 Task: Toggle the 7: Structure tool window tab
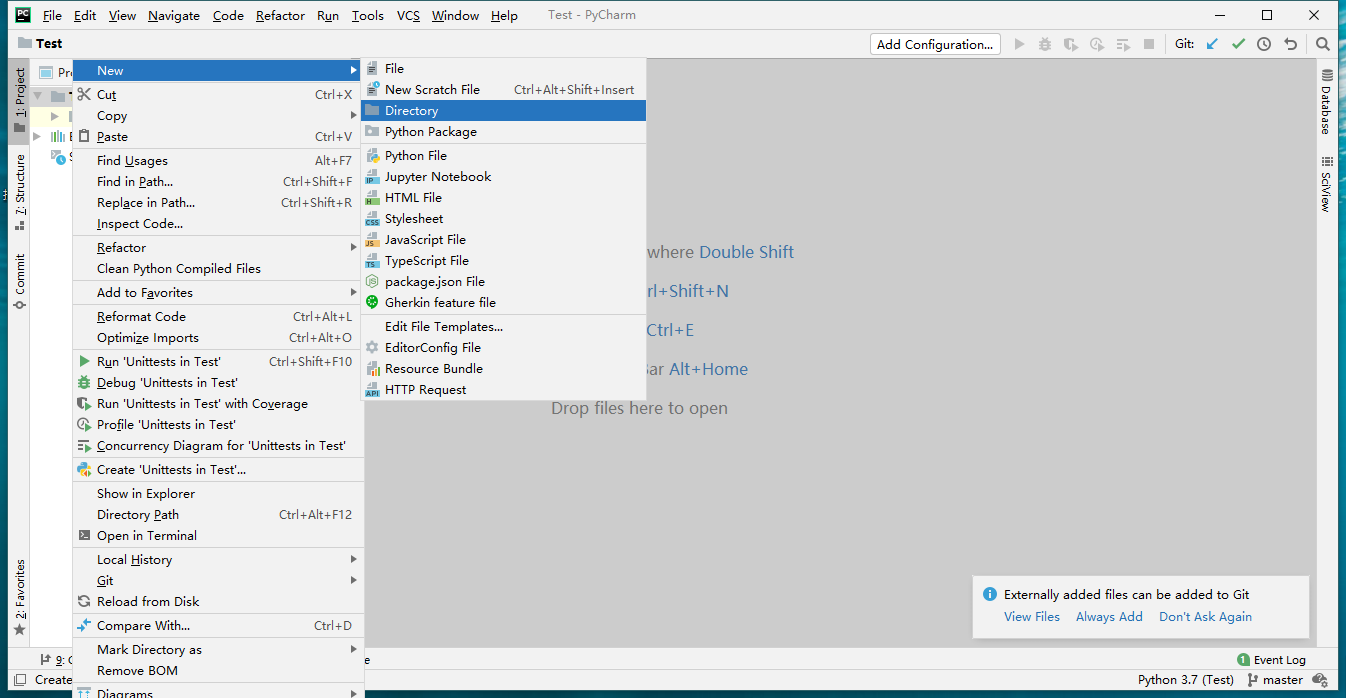tap(19, 193)
